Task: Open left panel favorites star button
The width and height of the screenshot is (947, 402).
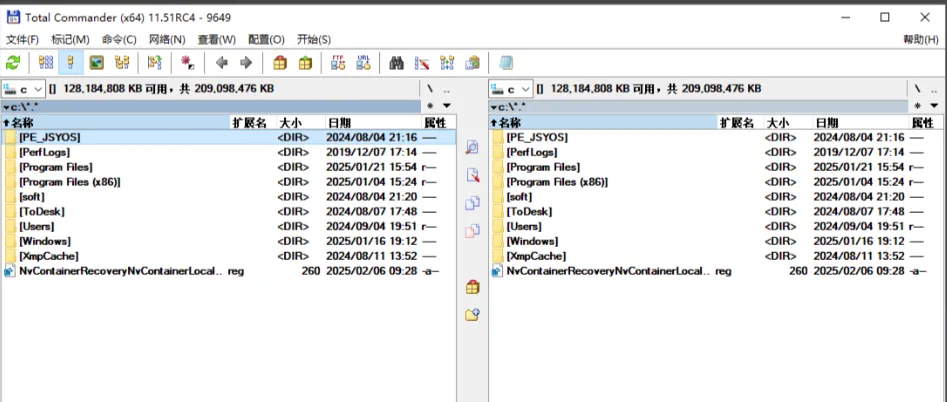Action: pyautogui.click(x=429, y=106)
